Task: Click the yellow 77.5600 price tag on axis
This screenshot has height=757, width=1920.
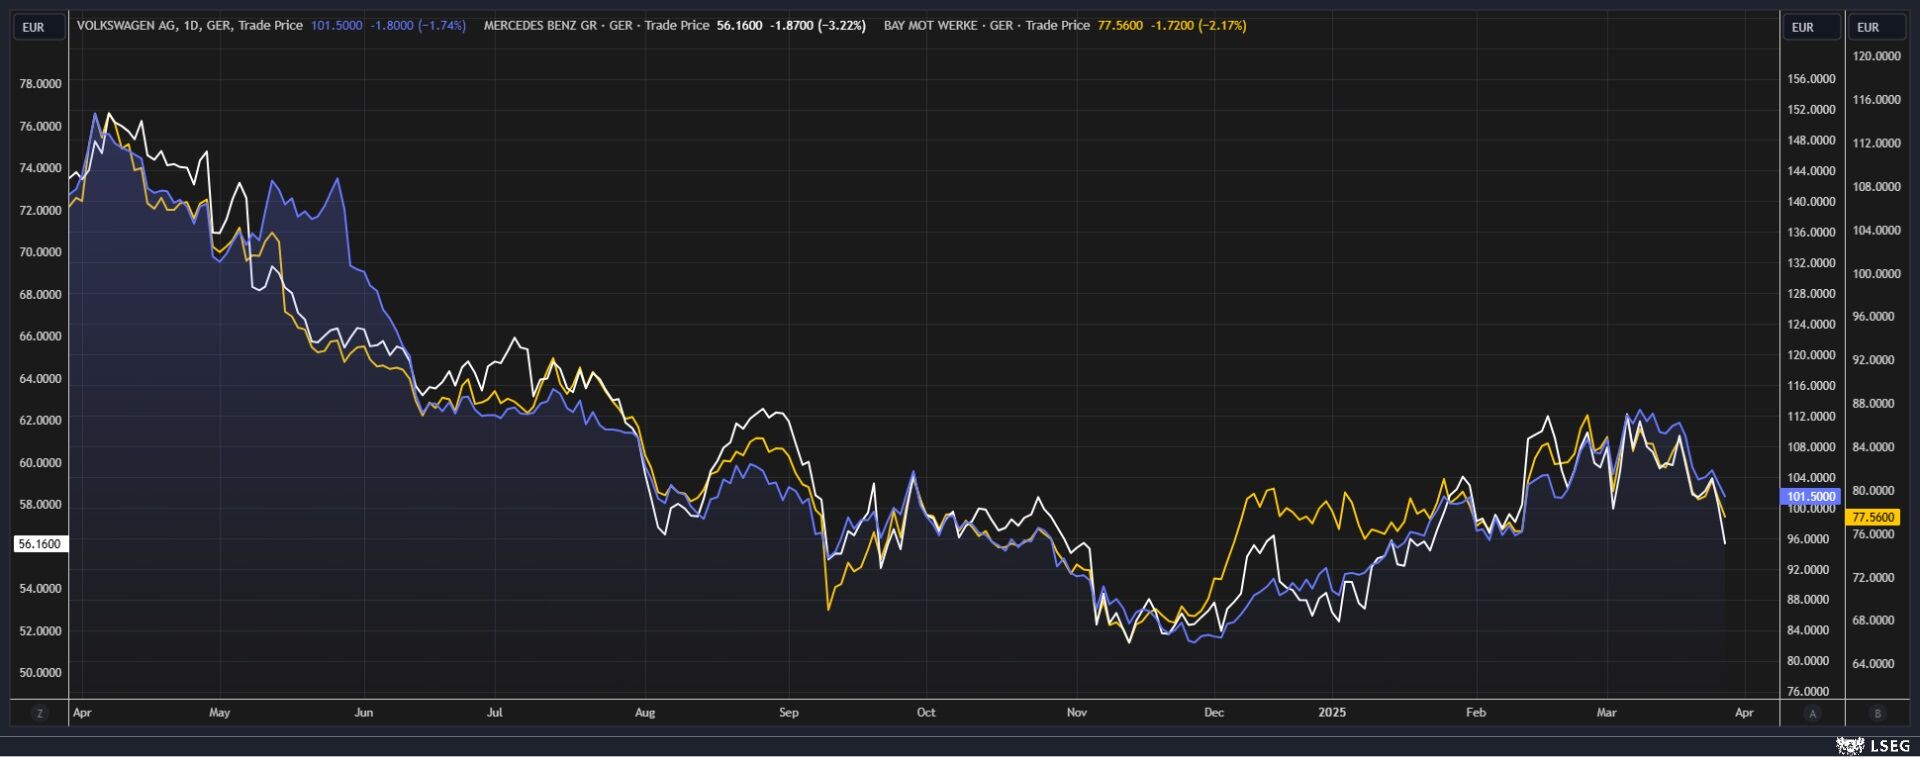Action: [x=1873, y=517]
